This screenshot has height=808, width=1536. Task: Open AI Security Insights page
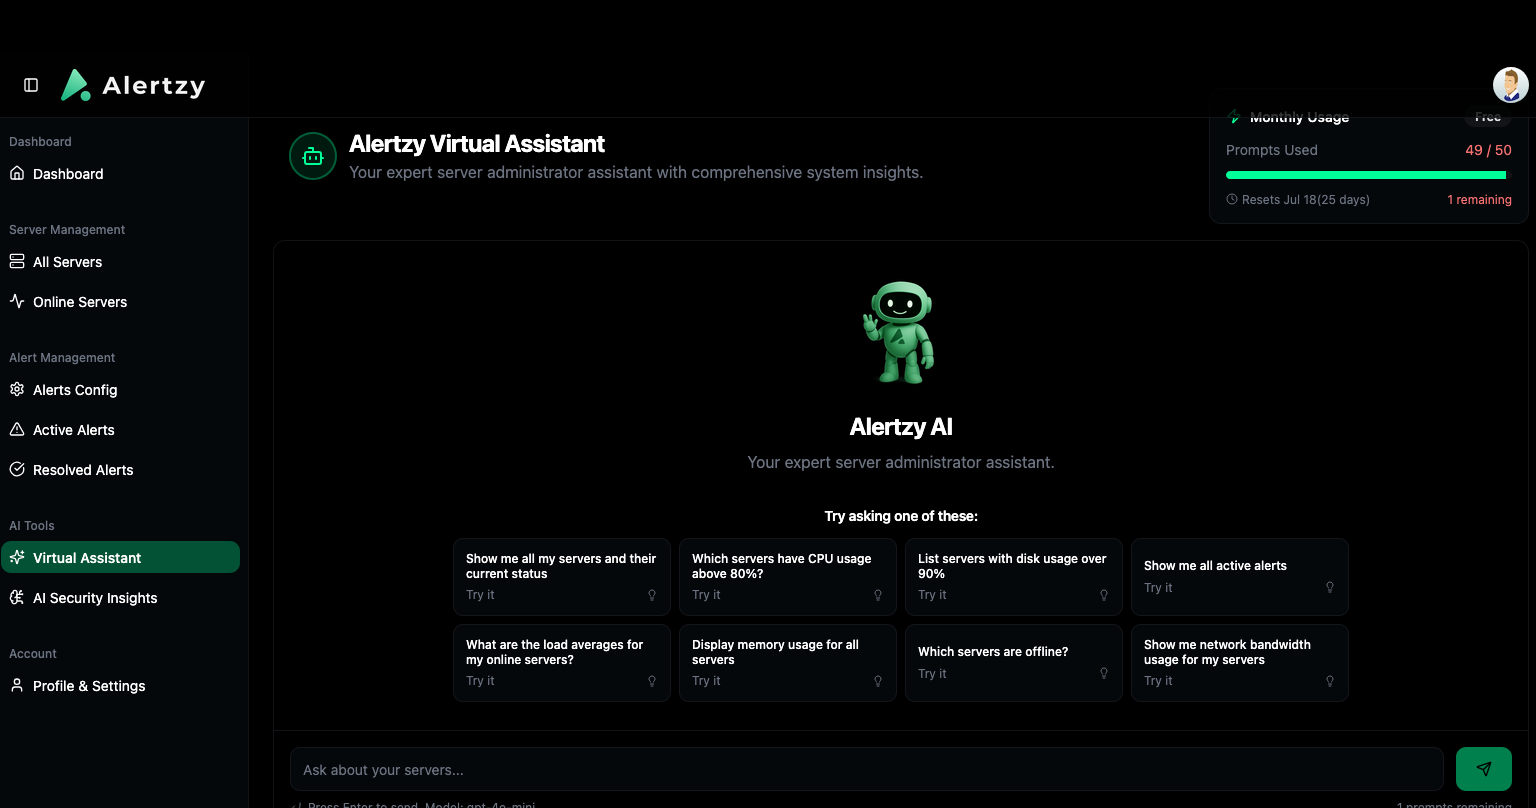(x=120, y=598)
